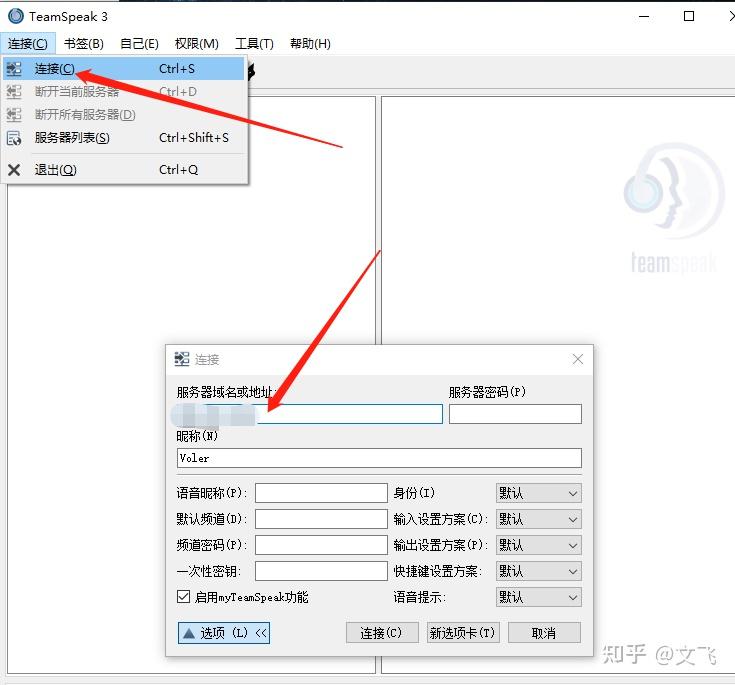This screenshot has width=735, height=685.
Task: Minimize the TeamSpeak 3 window
Action: click(644, 16)
